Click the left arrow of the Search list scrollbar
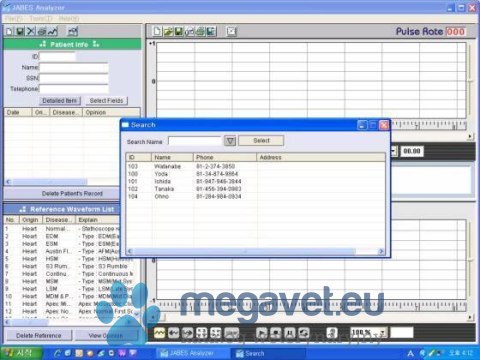Viewport: 480px width, 360px height. point(130,251)
